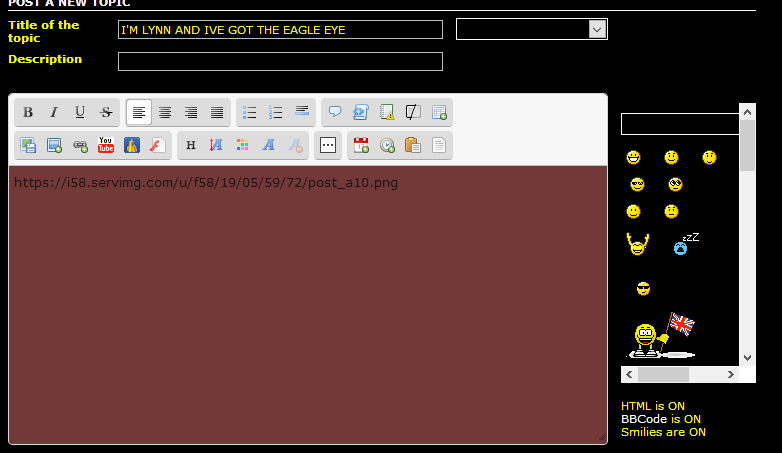Insert the cheering arms-up smiley
Viewport: 782px width, 453px height.
point(637,244)
